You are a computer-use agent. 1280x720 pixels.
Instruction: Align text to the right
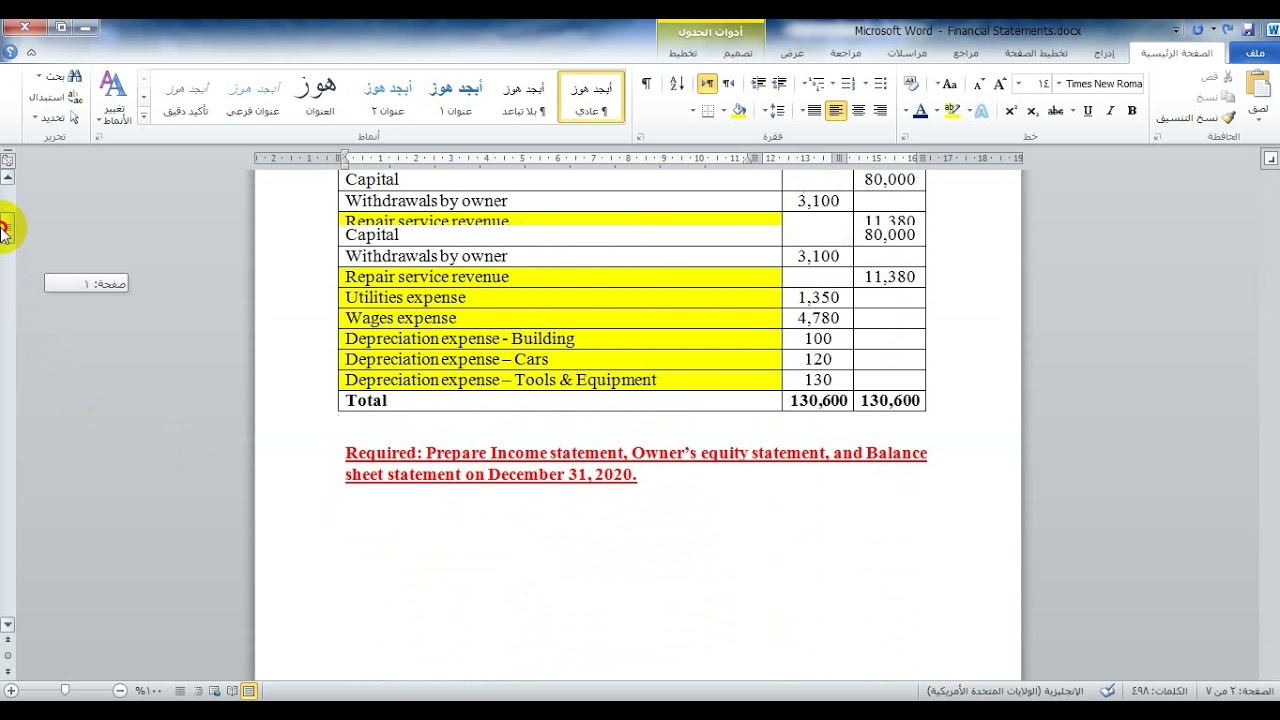[880, 111]
